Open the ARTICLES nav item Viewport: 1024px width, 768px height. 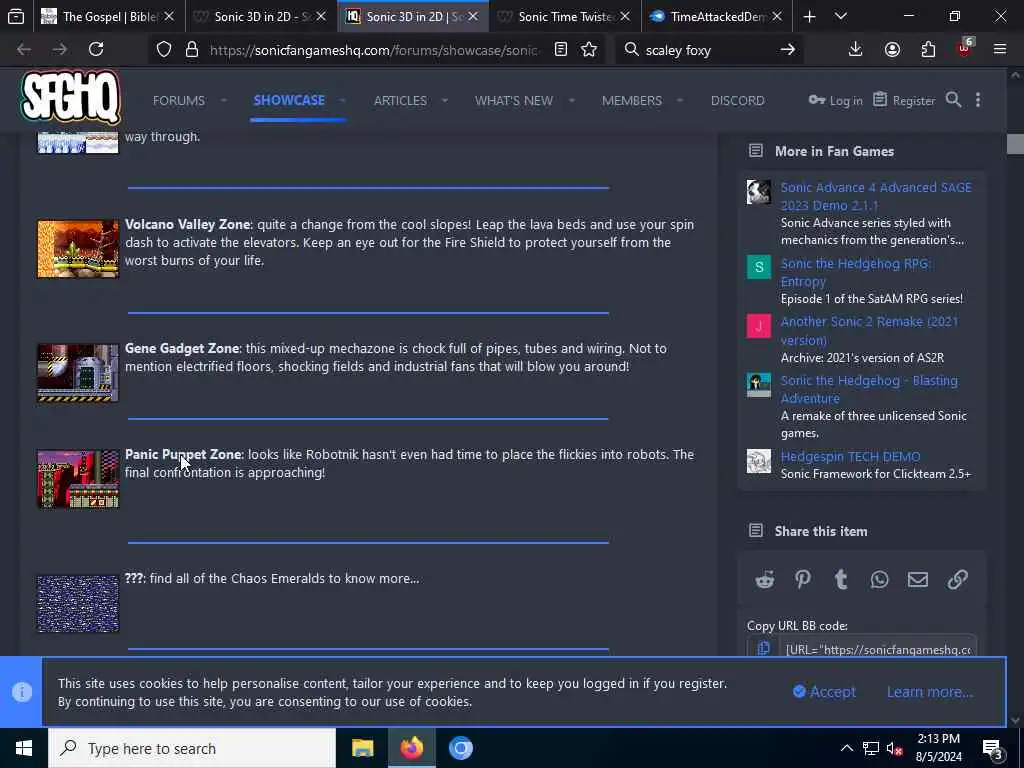400,101
